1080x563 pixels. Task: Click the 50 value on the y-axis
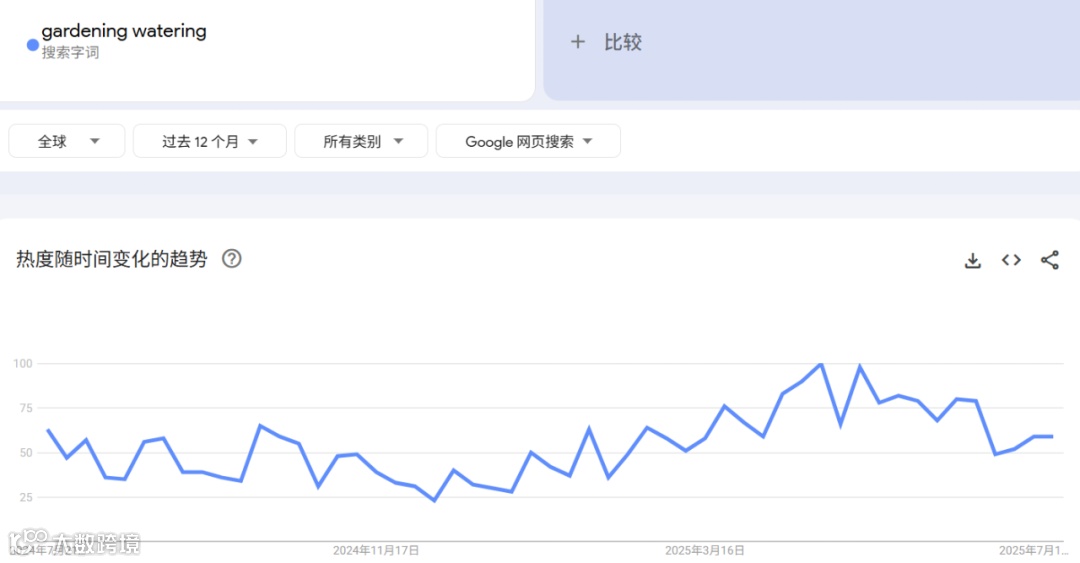click(26, 453)
